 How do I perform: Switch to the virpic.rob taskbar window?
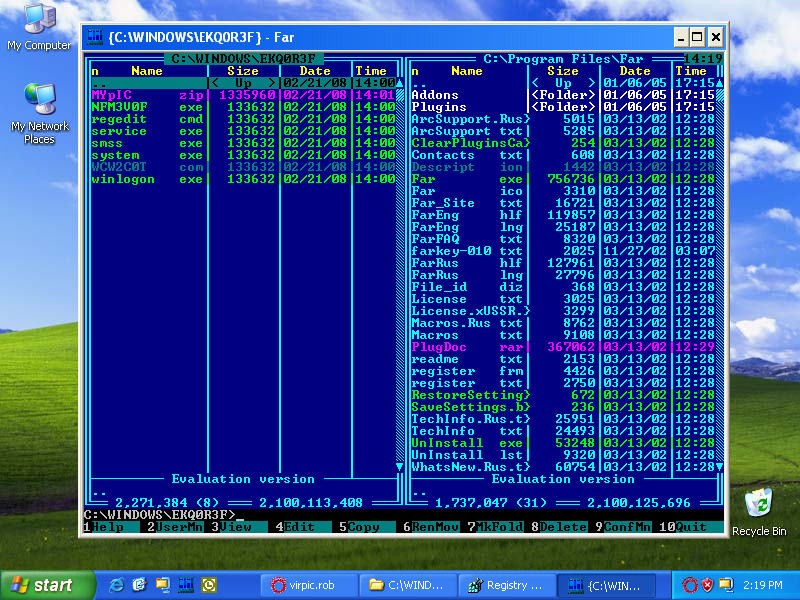(x=310, y=585)
